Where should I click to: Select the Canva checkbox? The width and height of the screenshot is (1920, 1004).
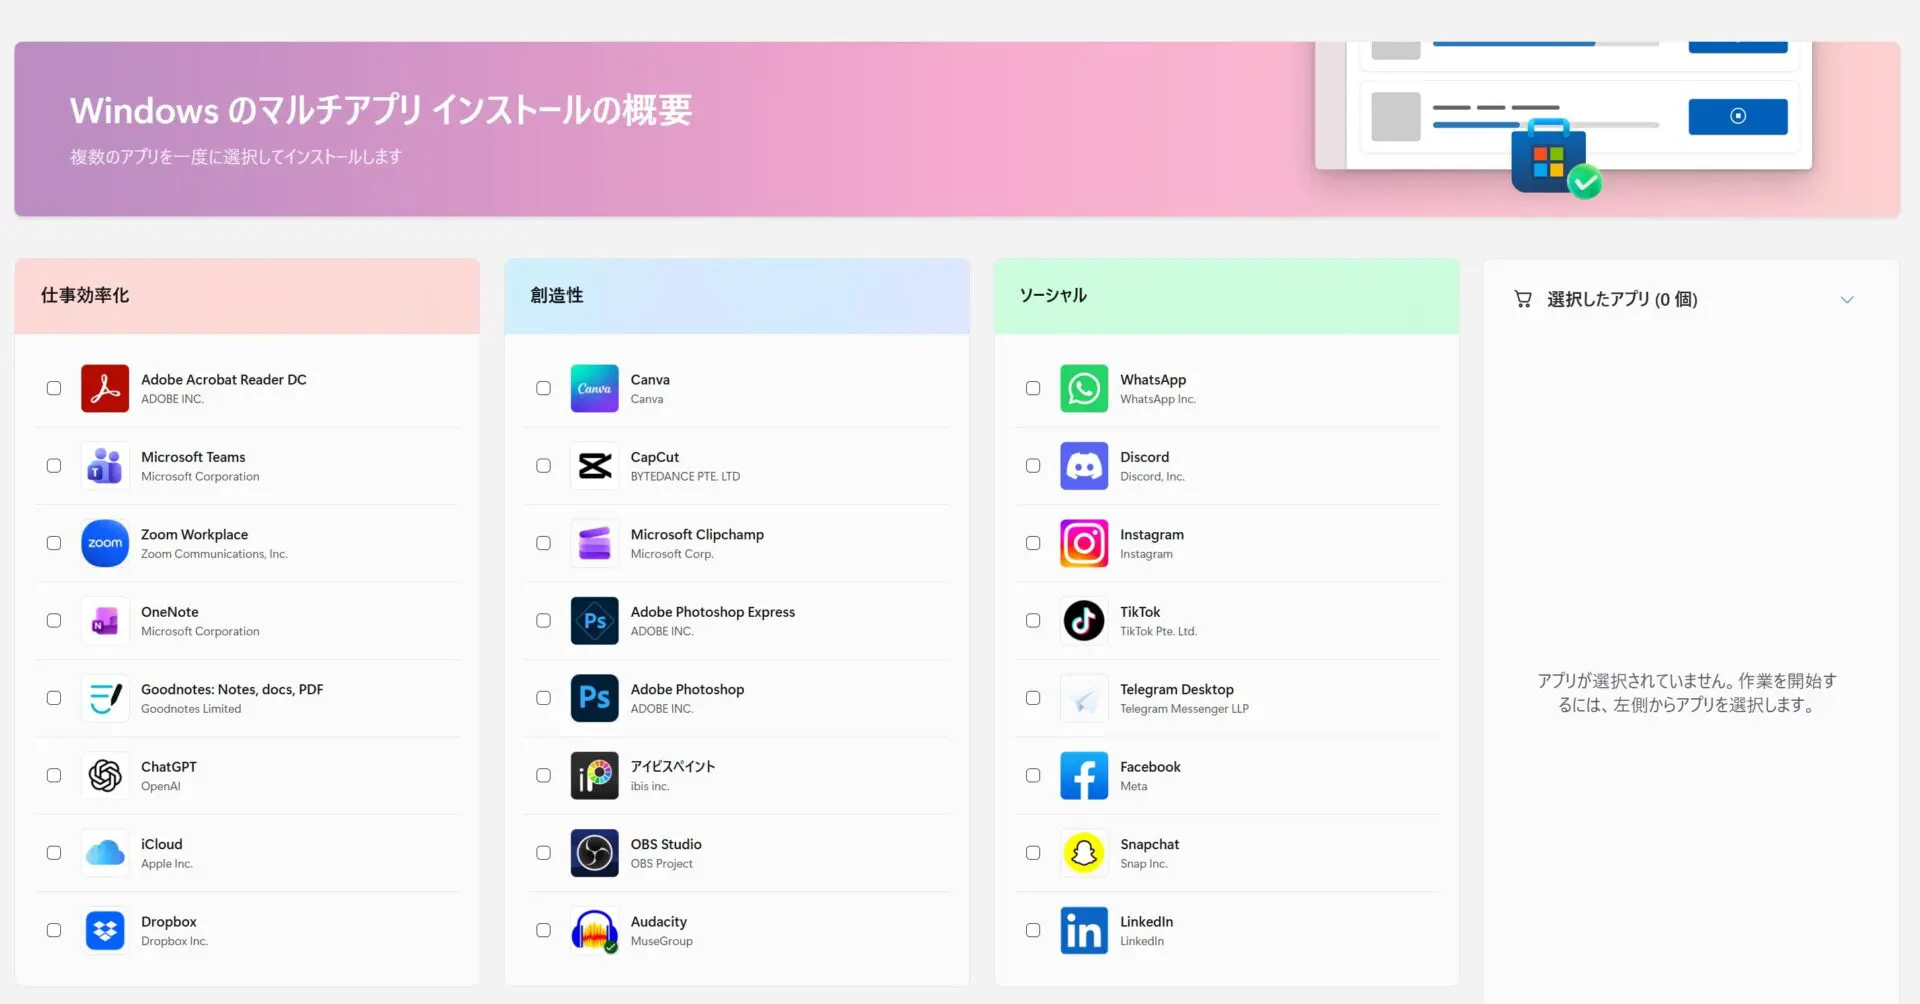pos(543,388)
